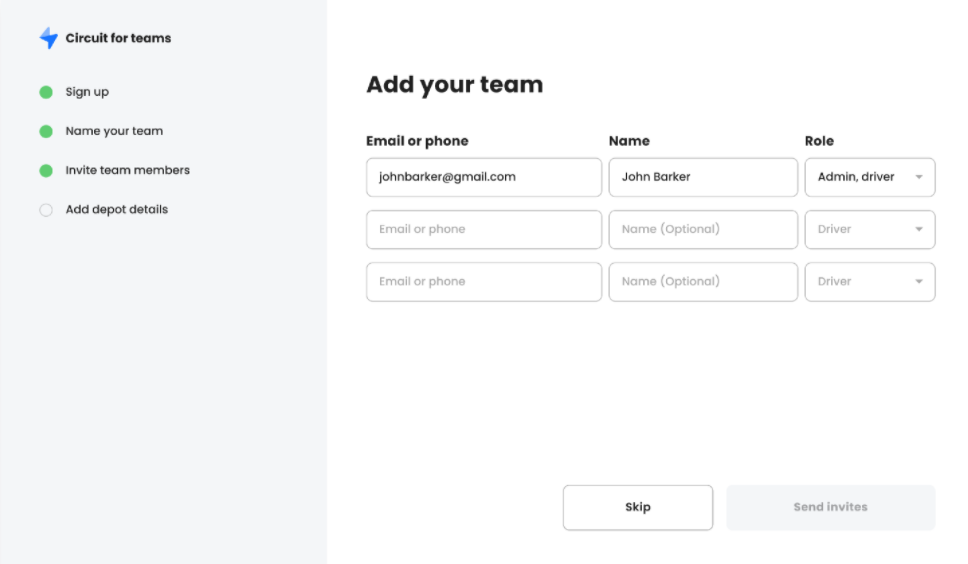This screenshot has height=564, width=968.
Task: Open the Invite team members step
Action: (128, 170)
